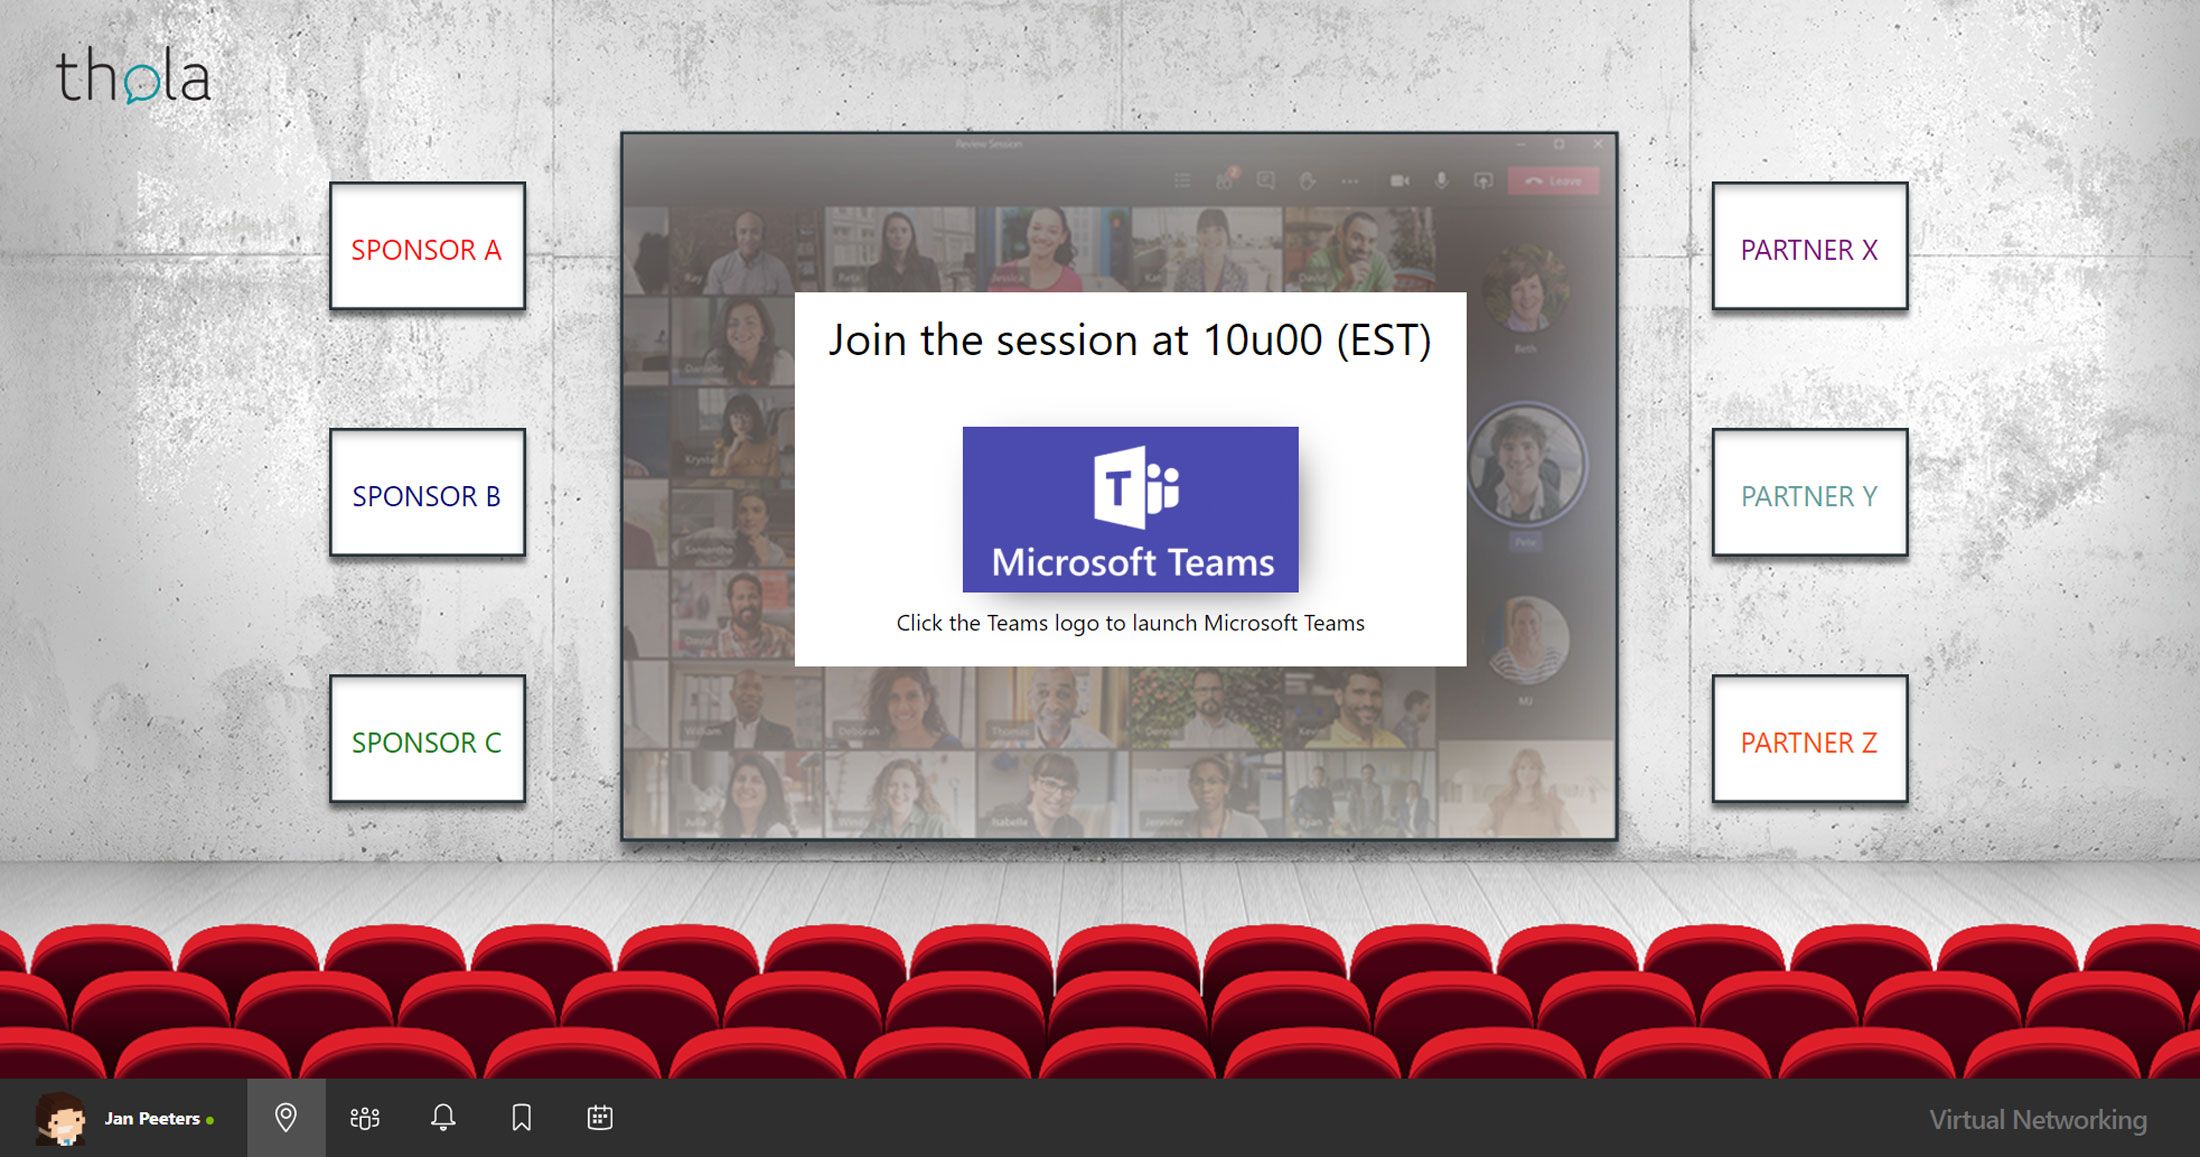Open the attendees group icon
Screen dimensions: 2200x1157
pos(365,1118)
